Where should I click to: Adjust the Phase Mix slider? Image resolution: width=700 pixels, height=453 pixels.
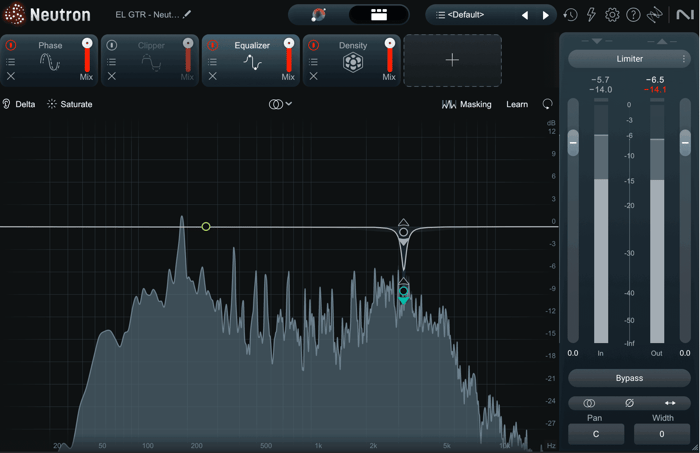(x=87, y=55)
